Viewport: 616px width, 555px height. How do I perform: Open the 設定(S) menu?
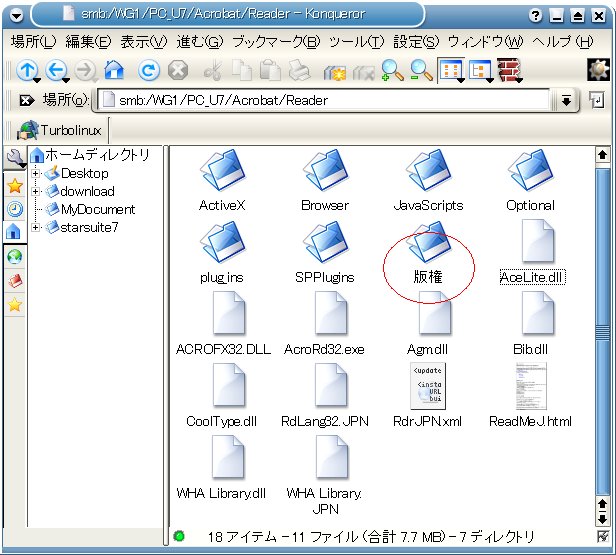pos(416,42)
